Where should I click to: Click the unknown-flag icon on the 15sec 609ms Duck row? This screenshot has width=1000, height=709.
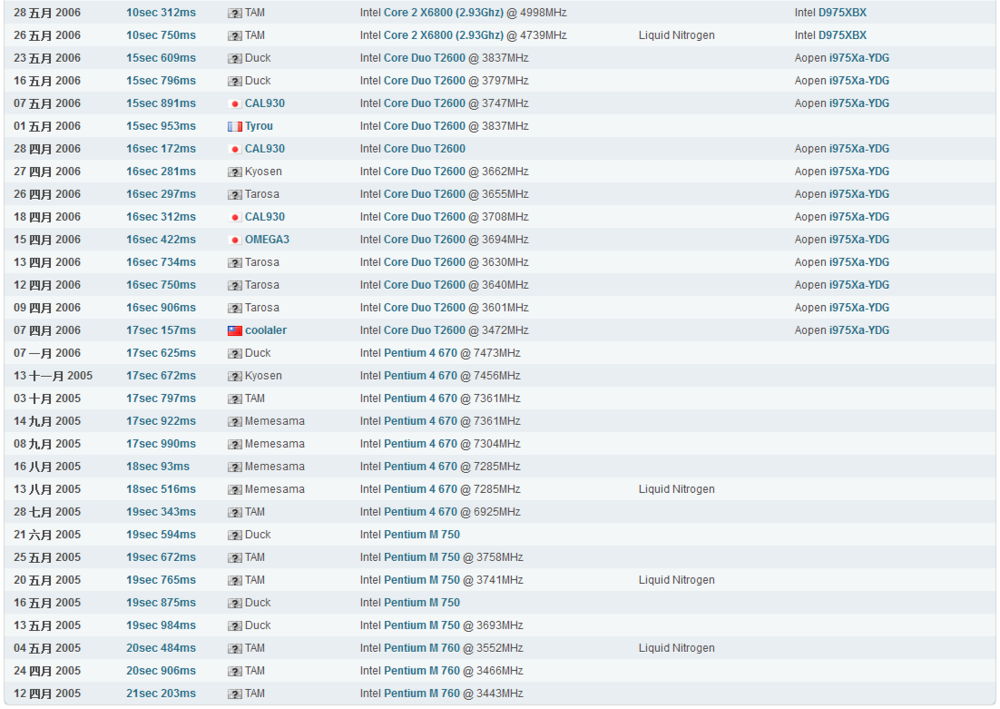(235, 58)
